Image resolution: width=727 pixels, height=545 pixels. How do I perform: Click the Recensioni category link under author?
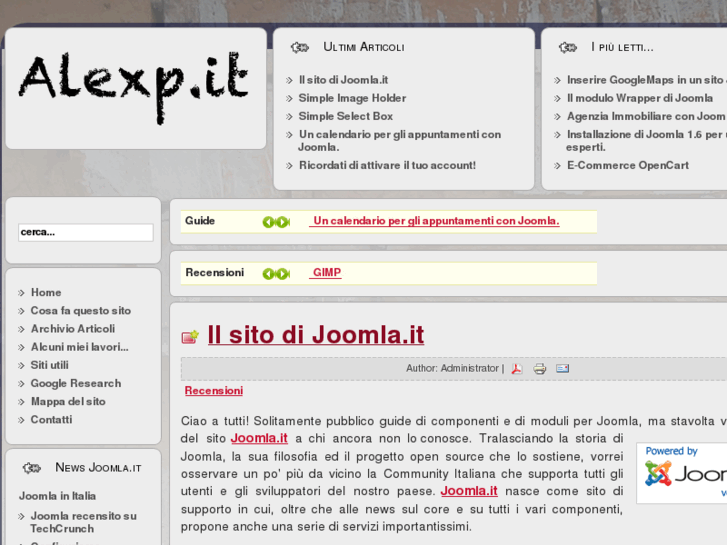tap(214, 391)
